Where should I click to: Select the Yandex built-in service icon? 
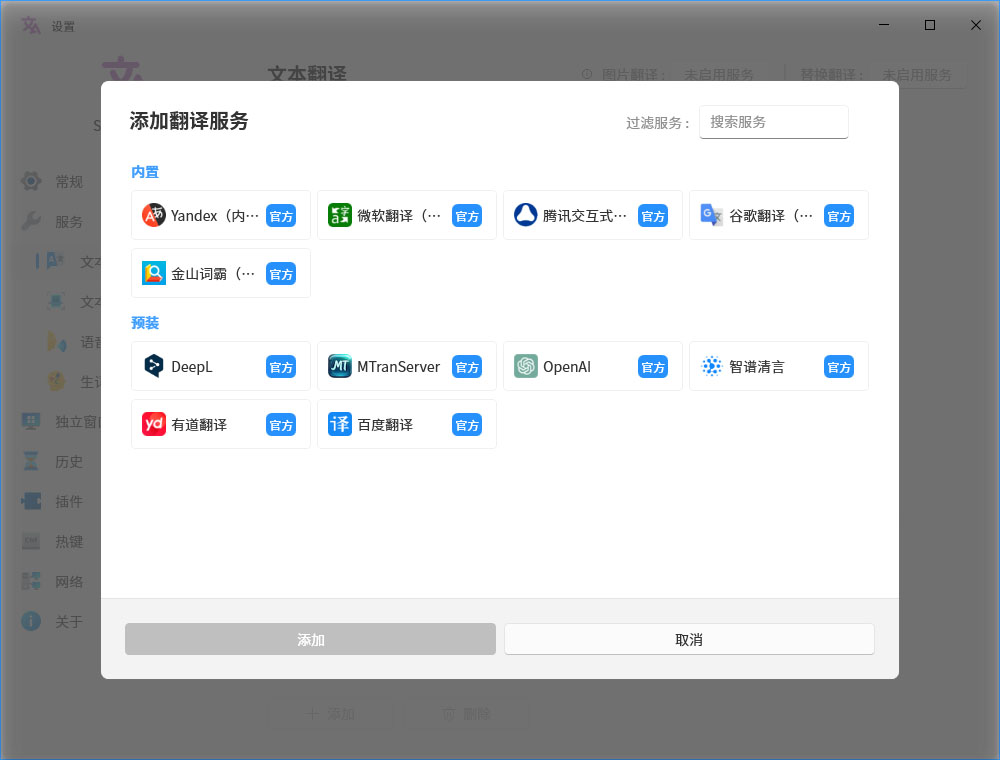pyautogui.click(x=154, y=216)
